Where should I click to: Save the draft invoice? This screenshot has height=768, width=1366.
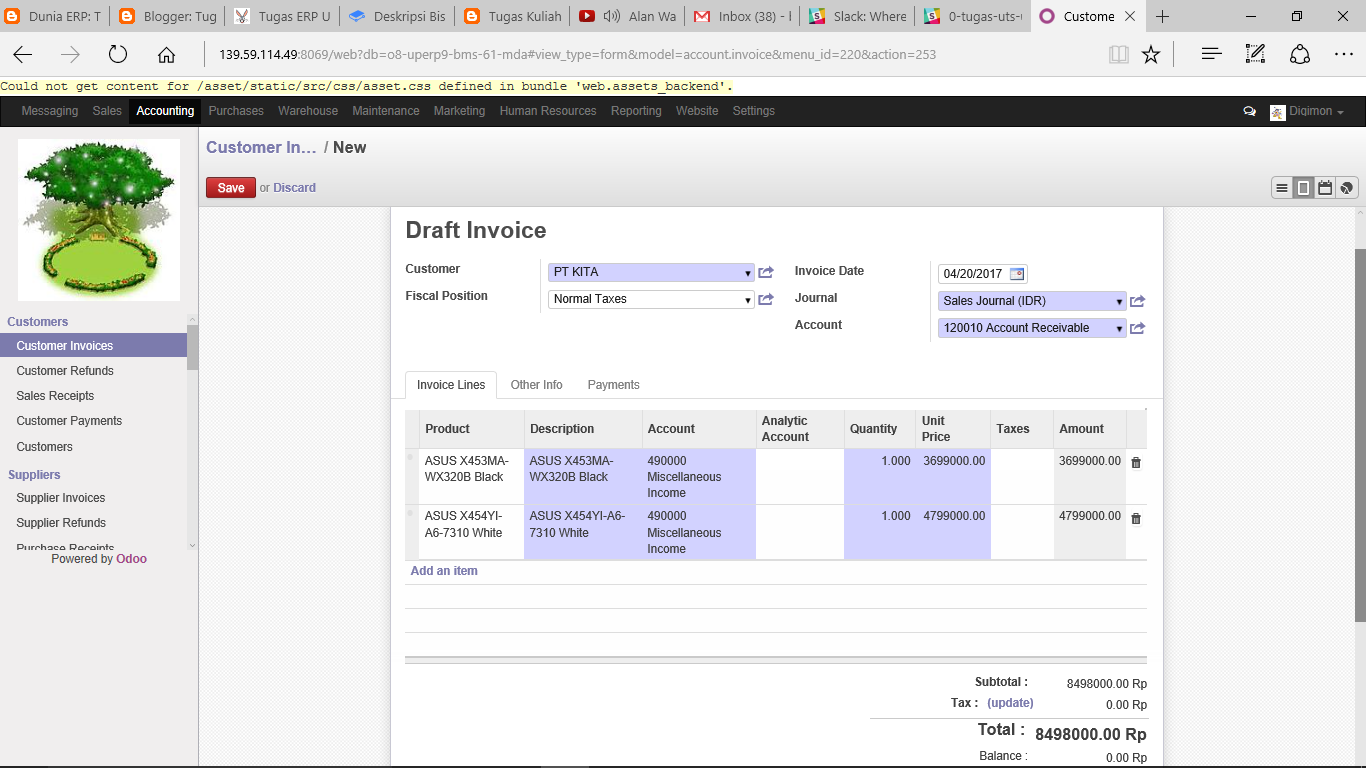(231, 188)
